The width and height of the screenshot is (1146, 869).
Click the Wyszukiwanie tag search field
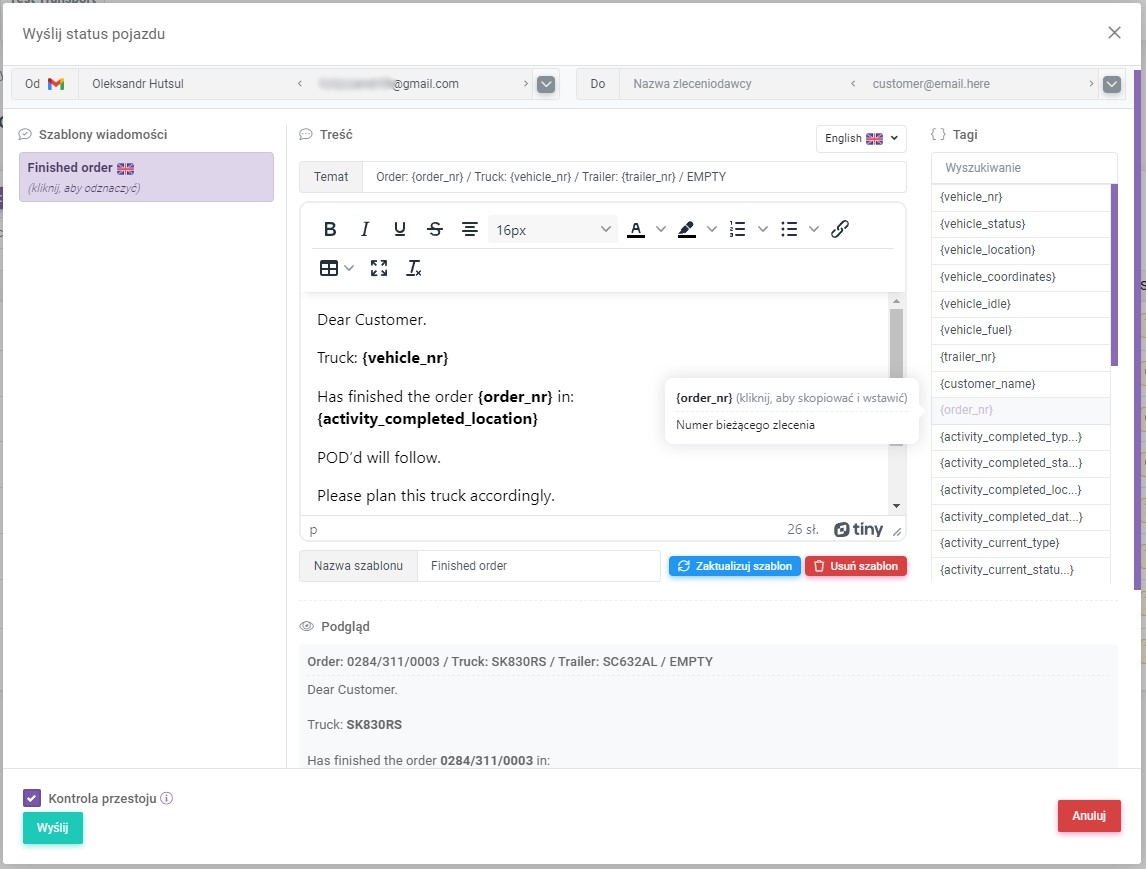[x=1024, y=168]
